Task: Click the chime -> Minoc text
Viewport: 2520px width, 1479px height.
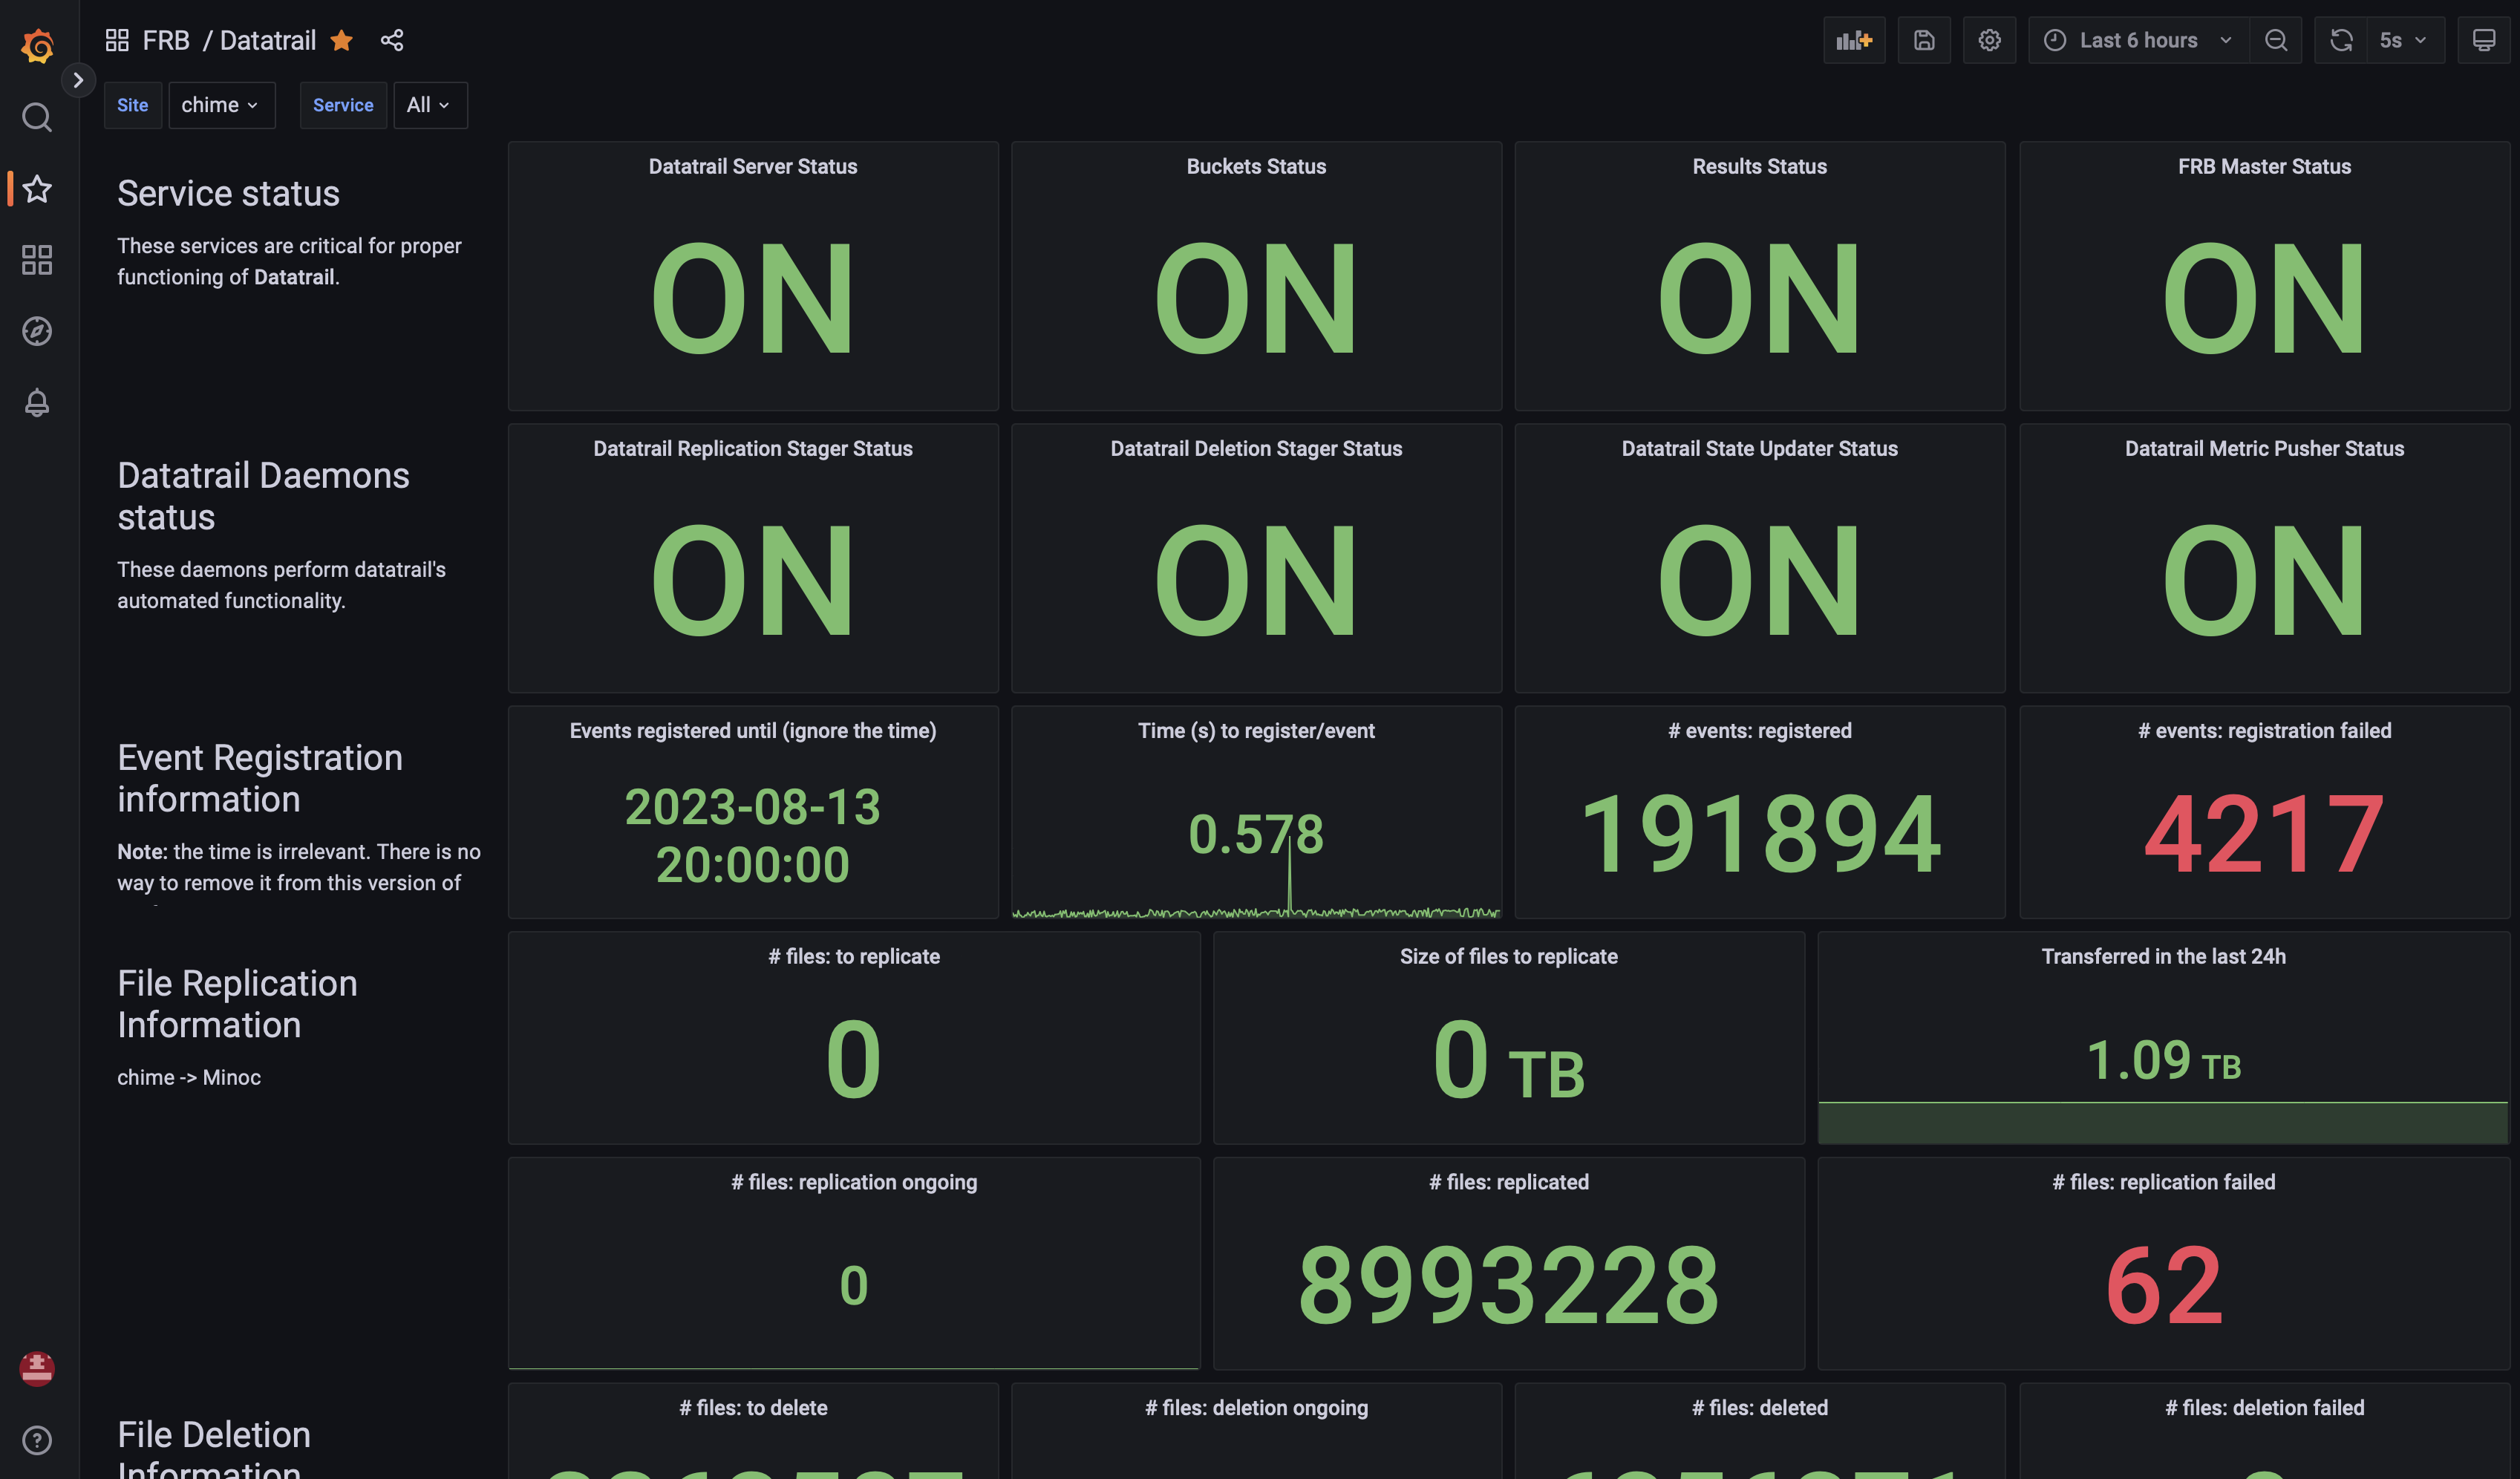Action: tap(189, 1078)
